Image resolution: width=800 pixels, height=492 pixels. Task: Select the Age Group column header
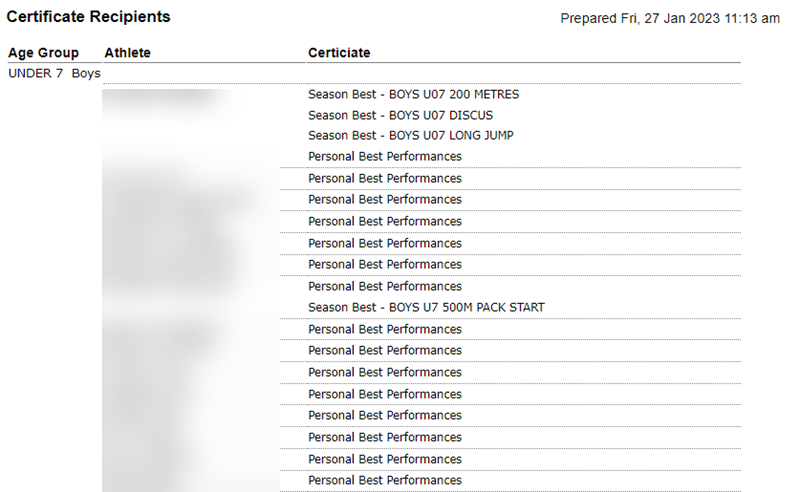[43, 53]
